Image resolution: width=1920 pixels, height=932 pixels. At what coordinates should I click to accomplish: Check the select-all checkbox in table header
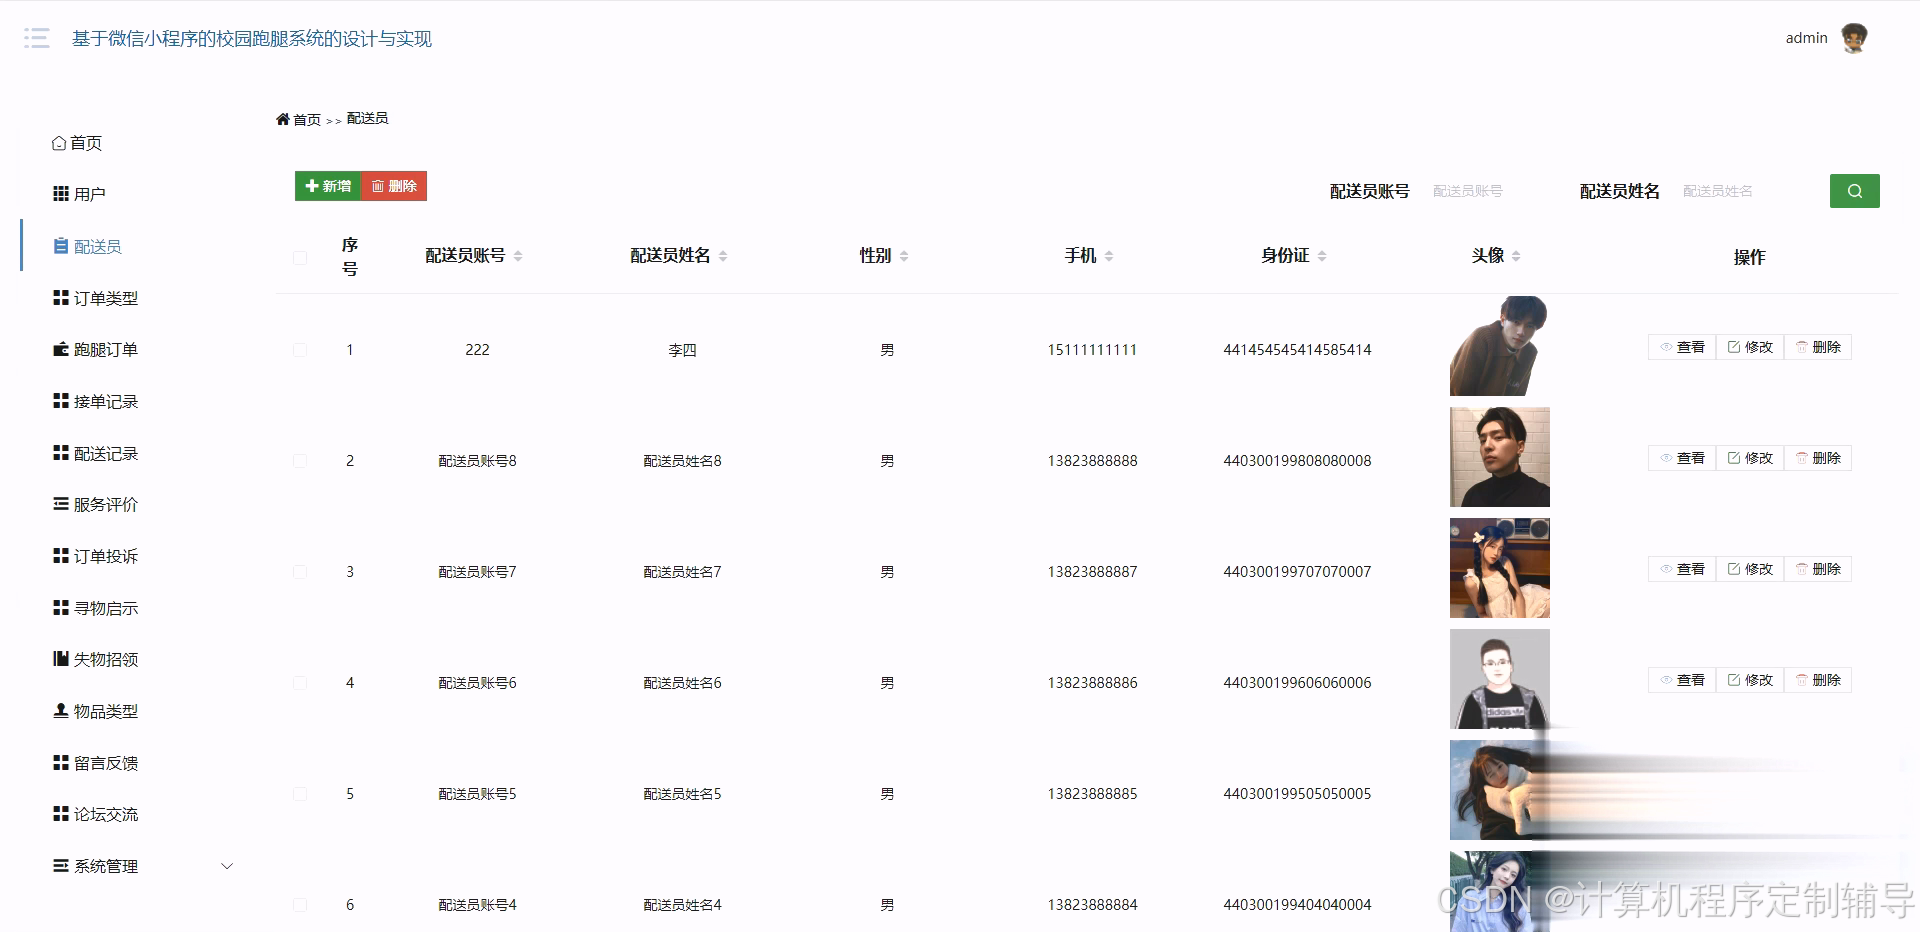point(300,258)
